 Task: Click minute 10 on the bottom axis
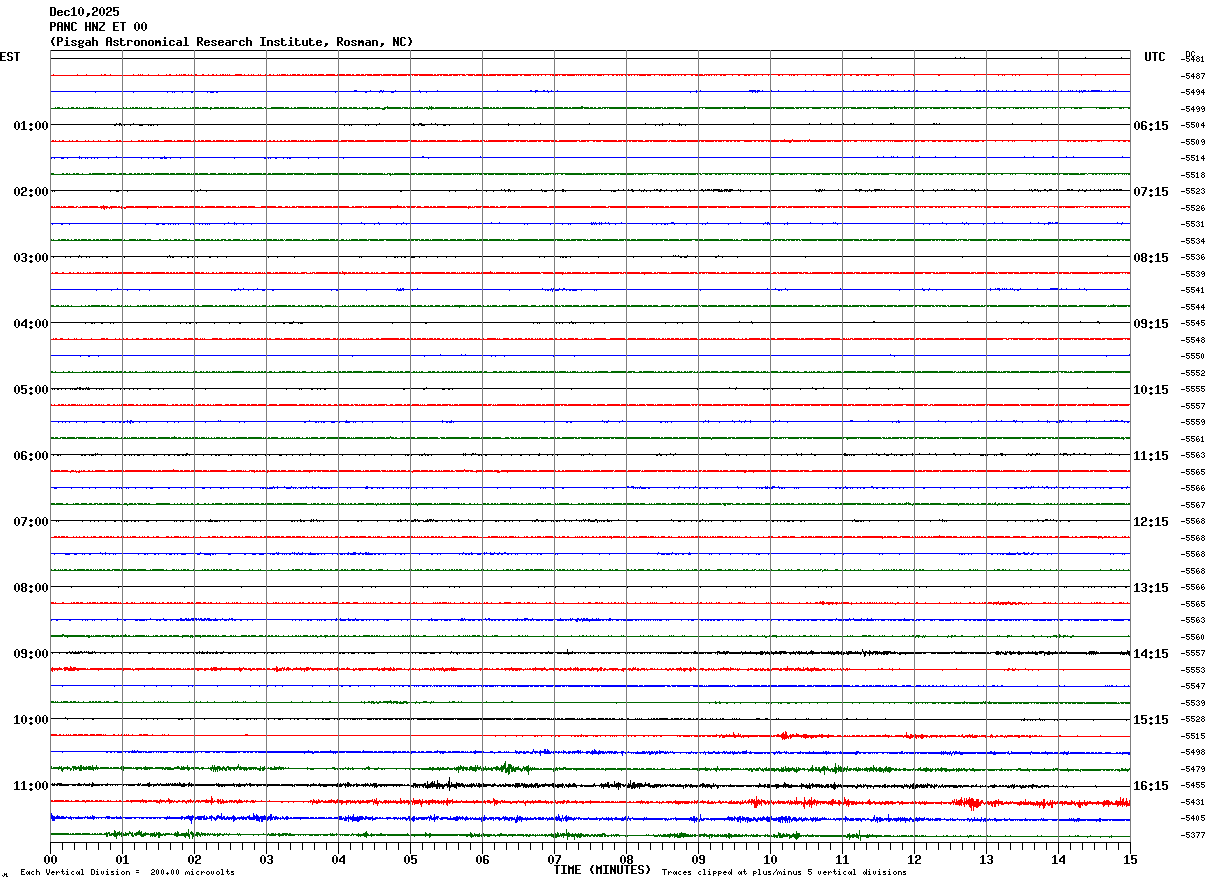pos(770,859)
